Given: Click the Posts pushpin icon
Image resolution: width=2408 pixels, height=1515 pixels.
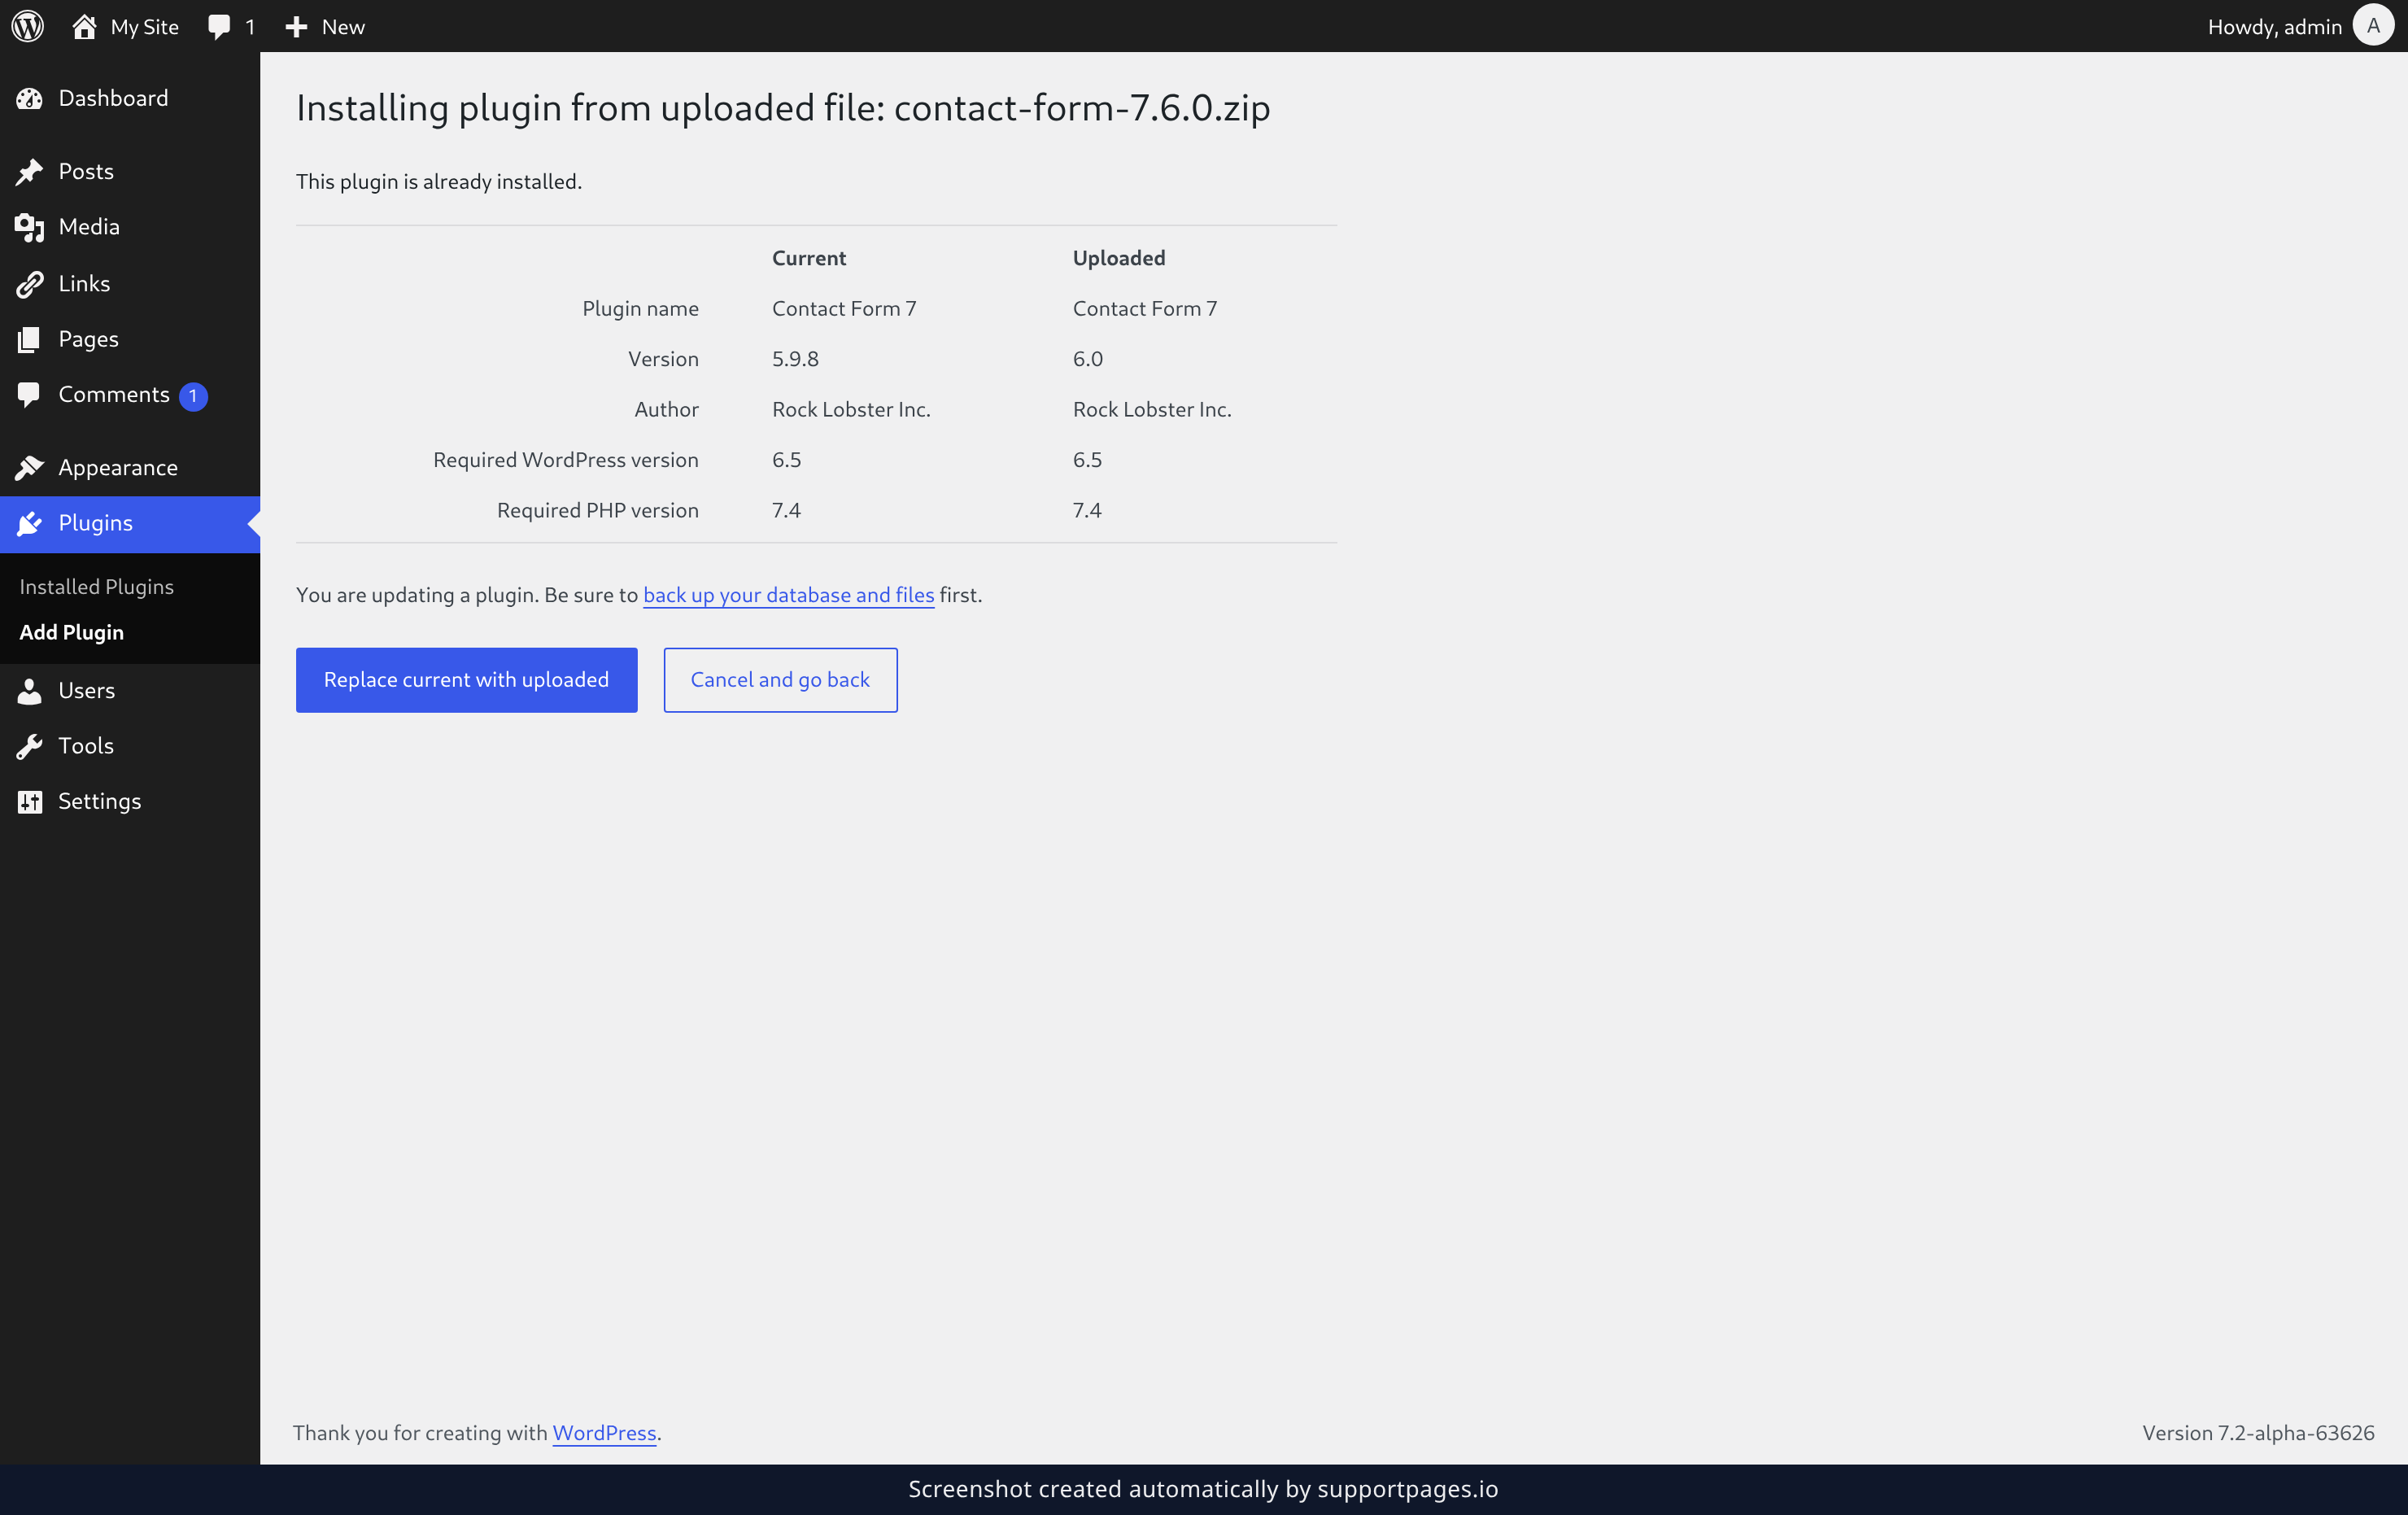Looking at the screenshot, I should (30, 171).
